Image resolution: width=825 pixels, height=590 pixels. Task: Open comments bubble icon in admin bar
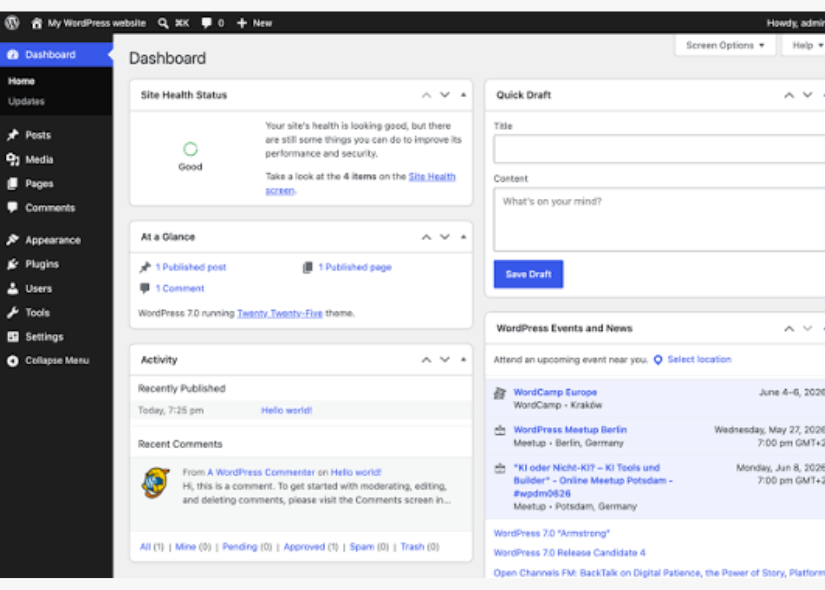pyautogui.click(x=207, y=23)
